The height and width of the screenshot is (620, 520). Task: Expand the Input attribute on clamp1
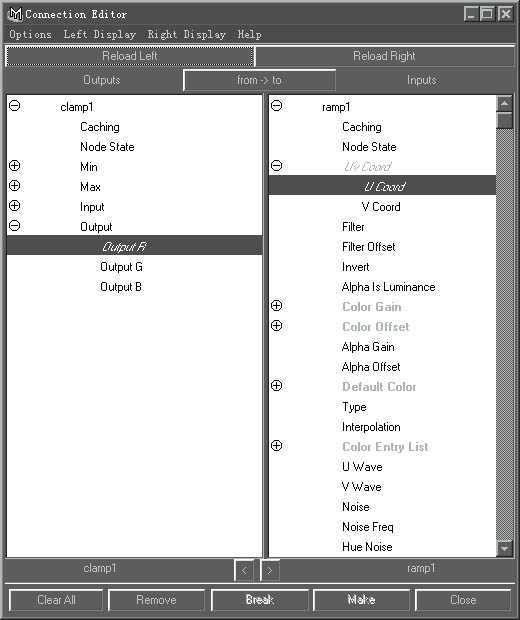(x=15, y=206)
